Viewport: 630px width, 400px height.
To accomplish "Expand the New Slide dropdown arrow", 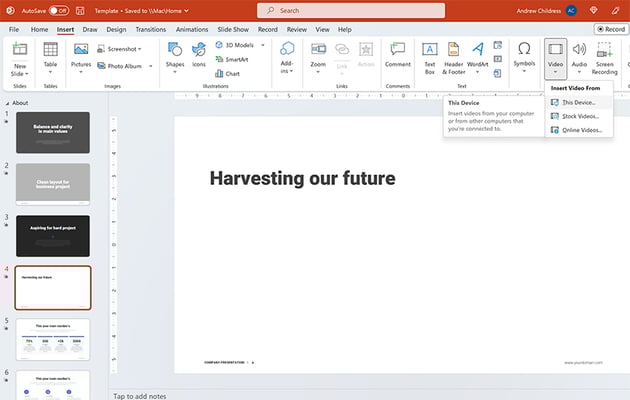I will click(20, 73).
